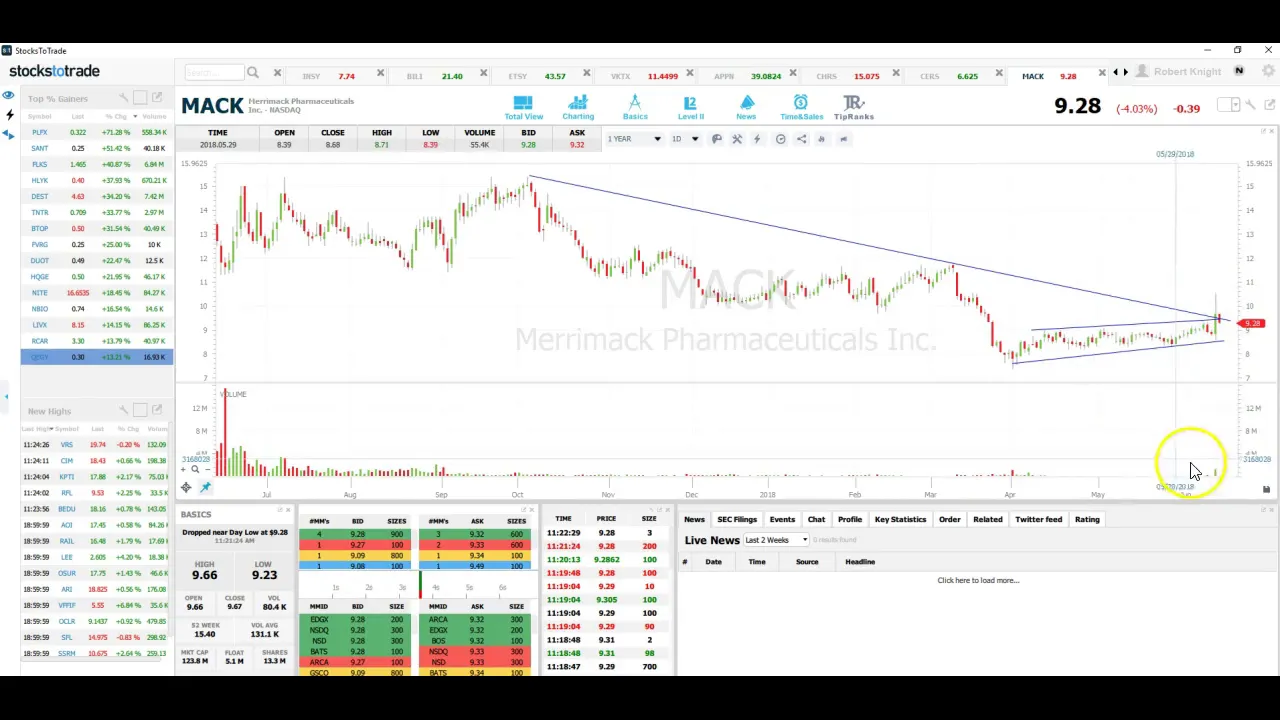
Task: Select the Related tab
Action: click(987, 519)
